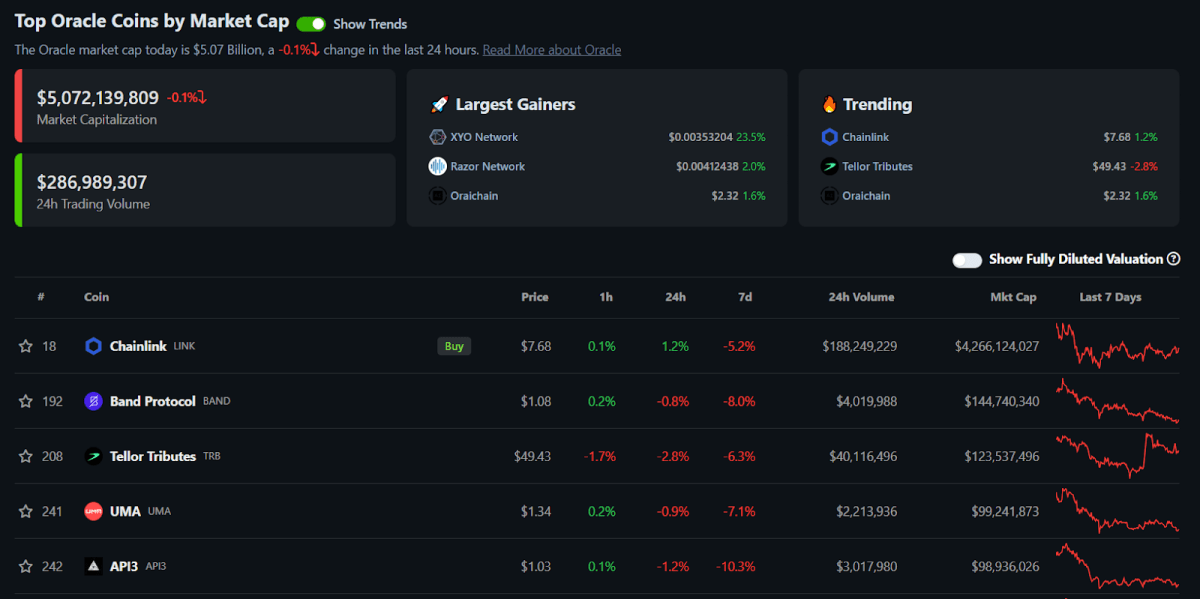Open Tellor Tributes in the Trending list

pos(878,166)
